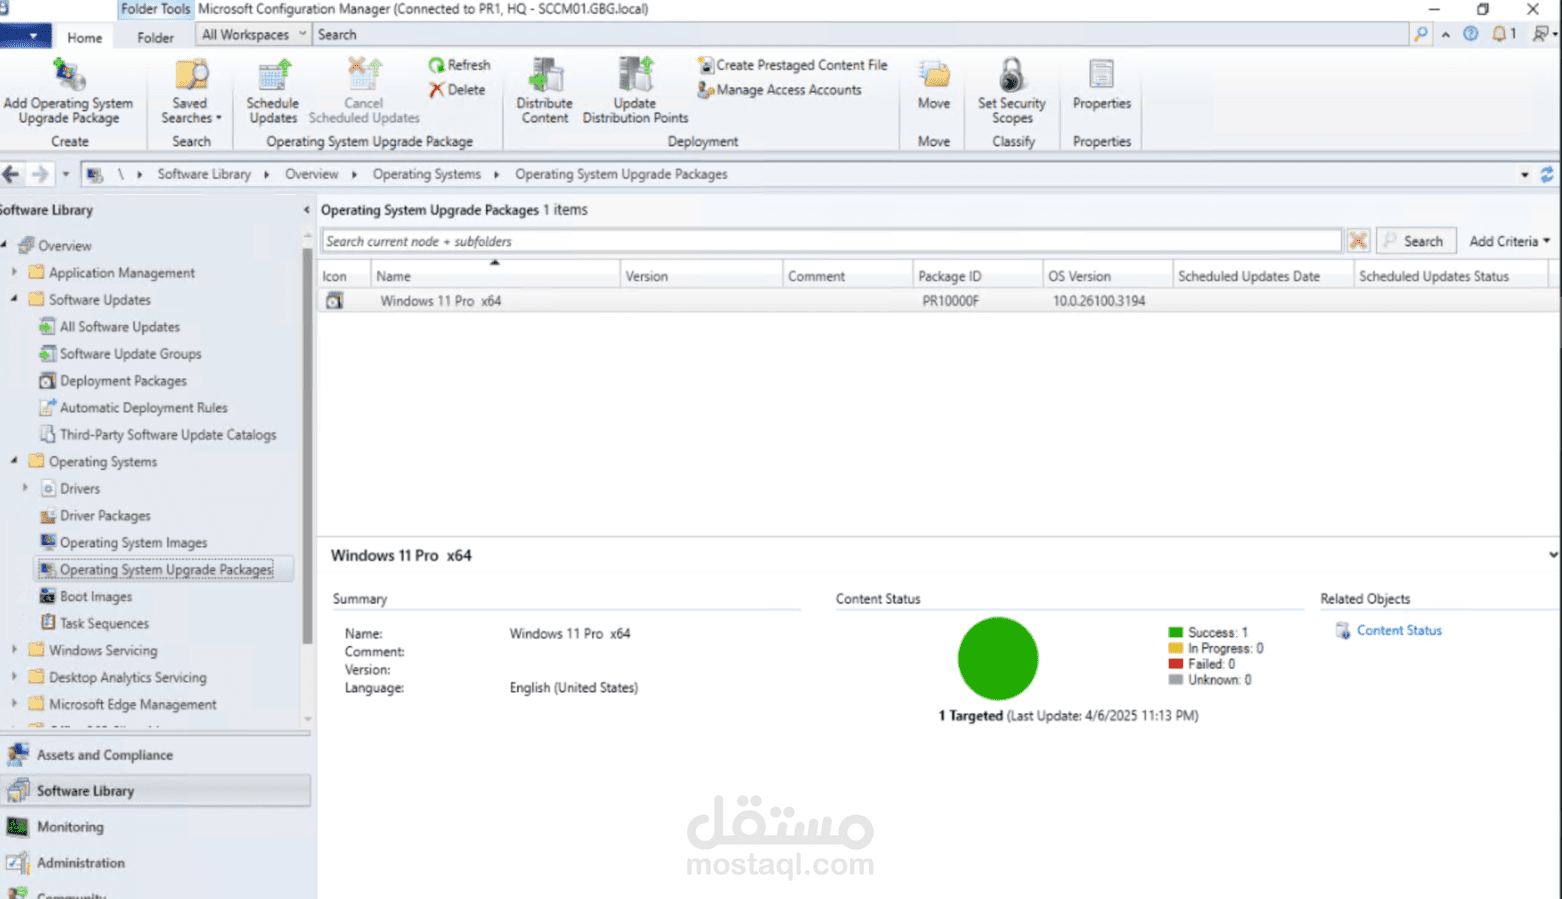Click the Forward navigation arrow
This screenshot has height=899, width=1562.
pos(40,174)
